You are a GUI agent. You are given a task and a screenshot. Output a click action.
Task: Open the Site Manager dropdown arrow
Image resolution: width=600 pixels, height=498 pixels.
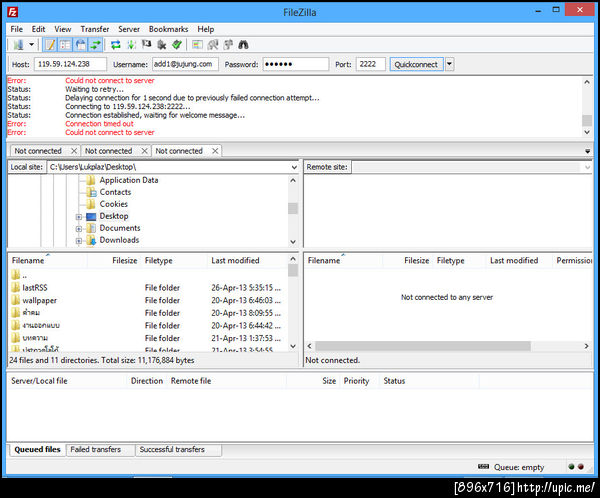coord(32,45)
